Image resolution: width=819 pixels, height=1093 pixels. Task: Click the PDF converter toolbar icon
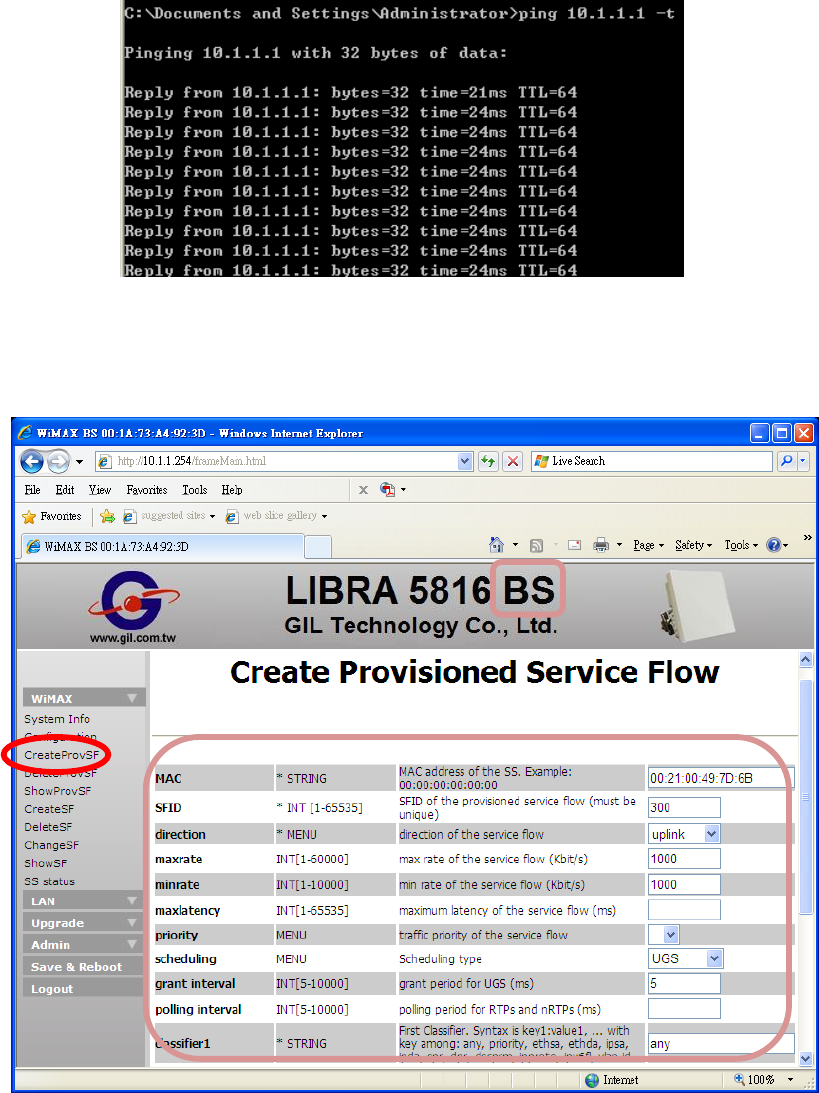point(389,490)
